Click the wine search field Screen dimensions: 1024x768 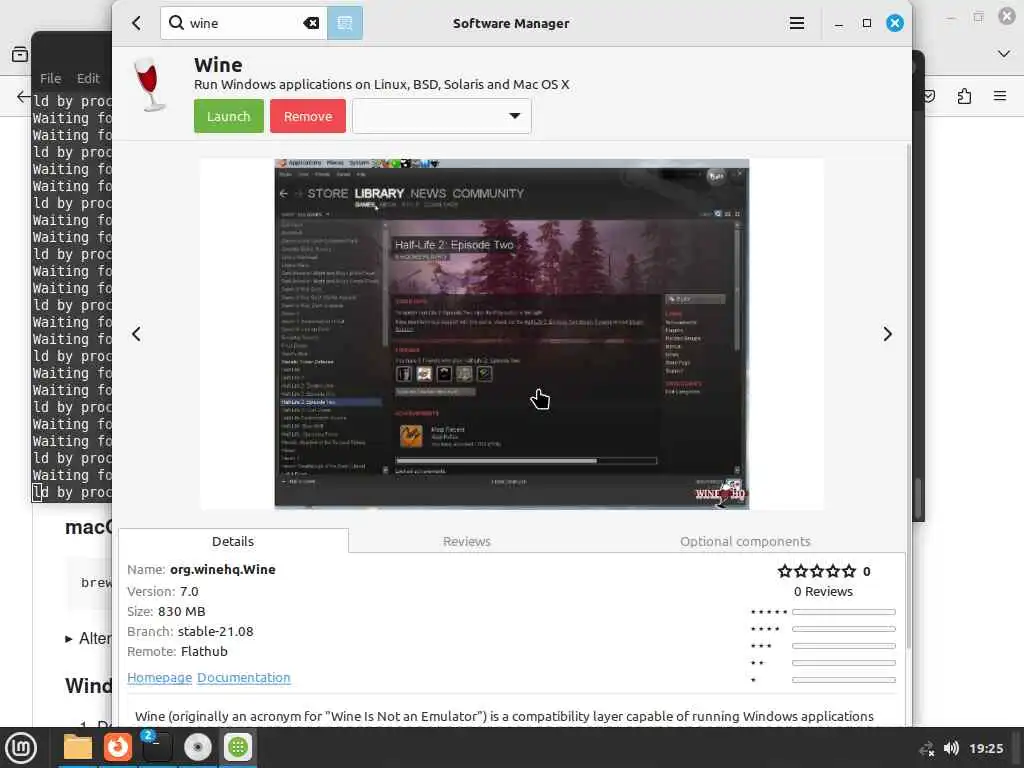coord(244,24)
